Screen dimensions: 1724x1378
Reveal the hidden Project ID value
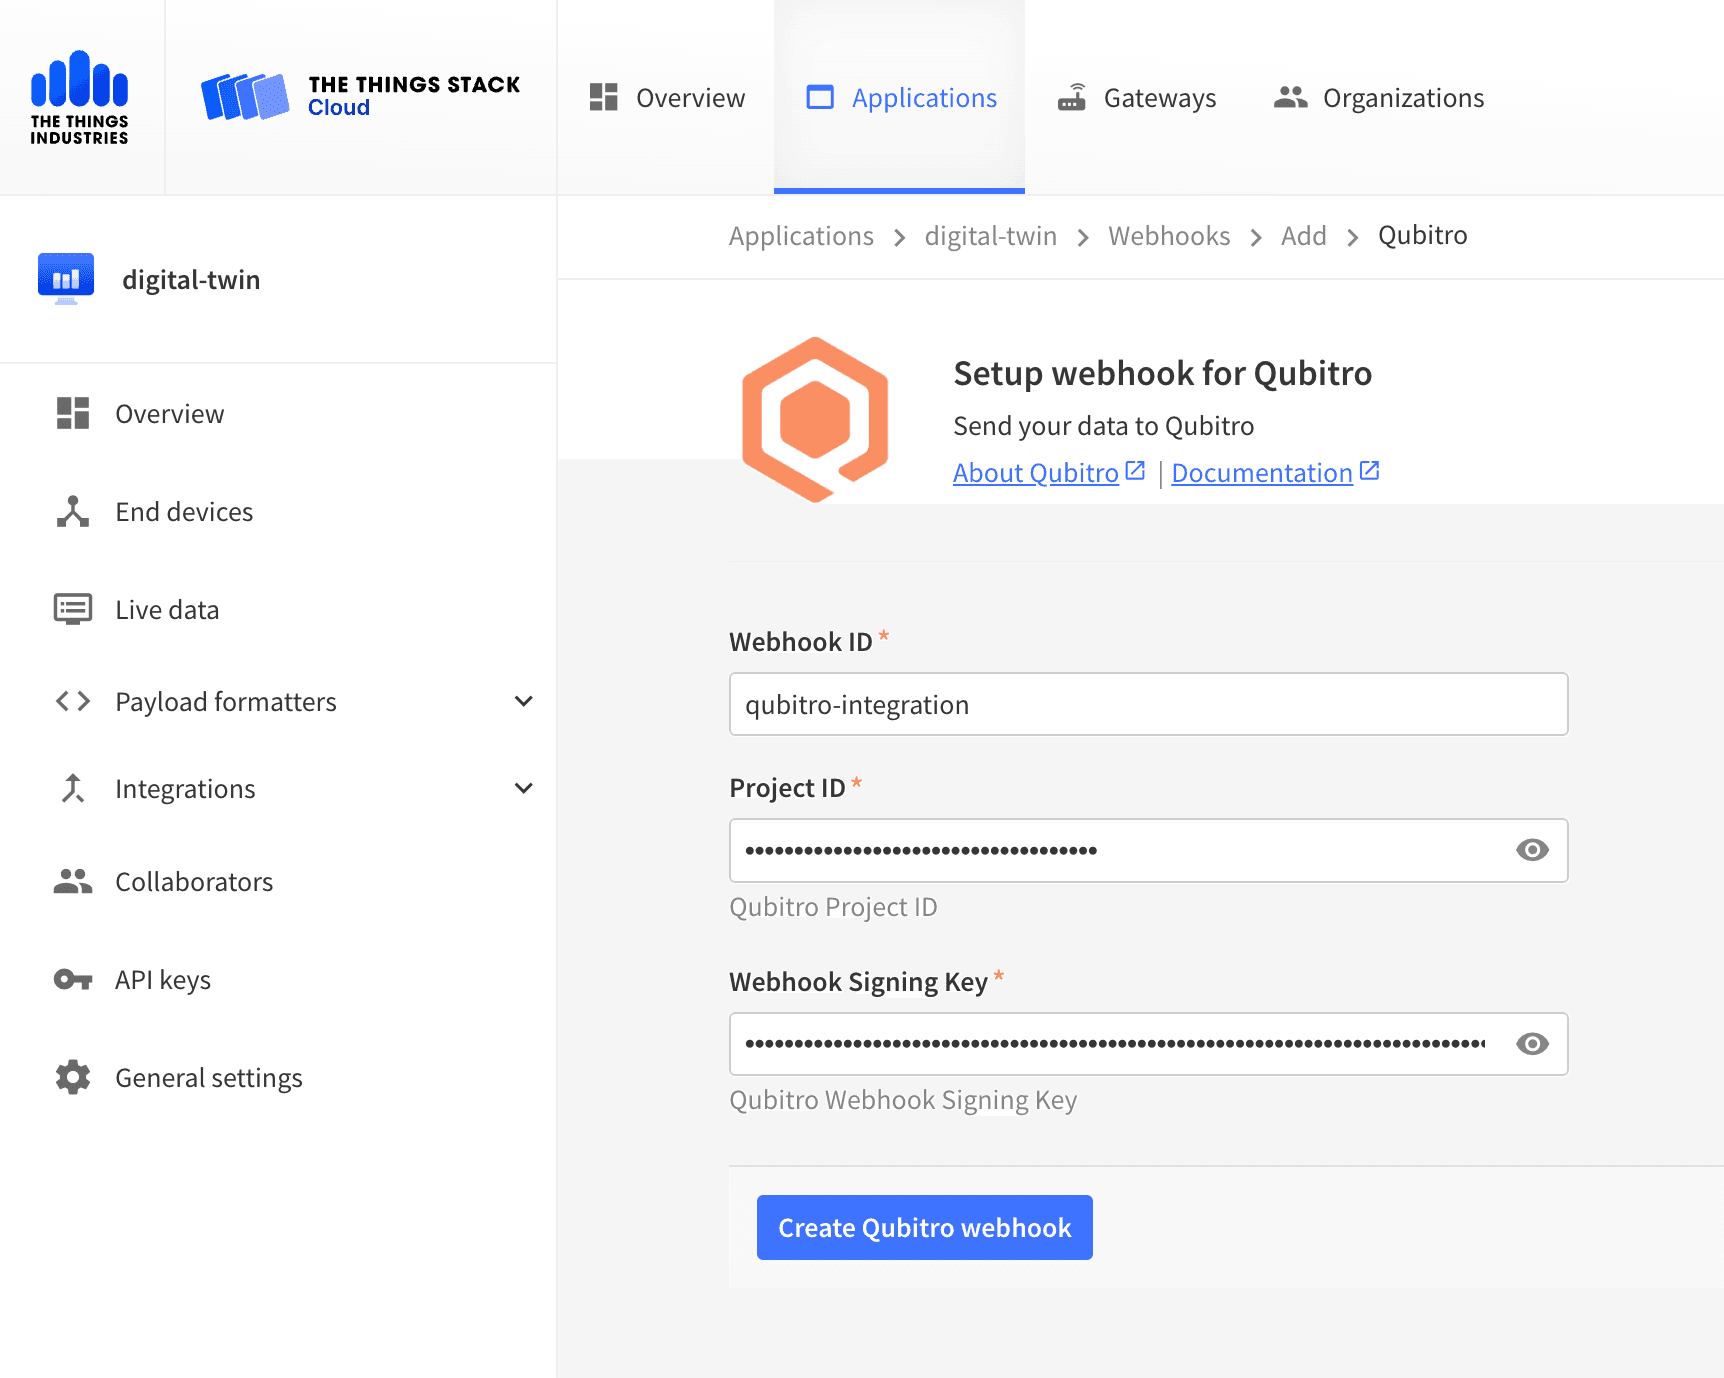(1532, 850)
